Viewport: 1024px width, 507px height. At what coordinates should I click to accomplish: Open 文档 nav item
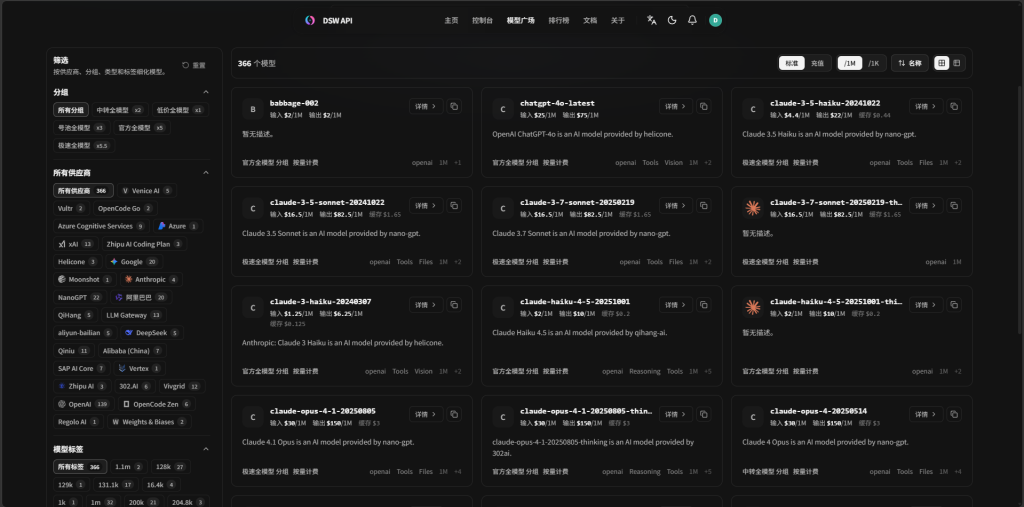pos(590,20)
